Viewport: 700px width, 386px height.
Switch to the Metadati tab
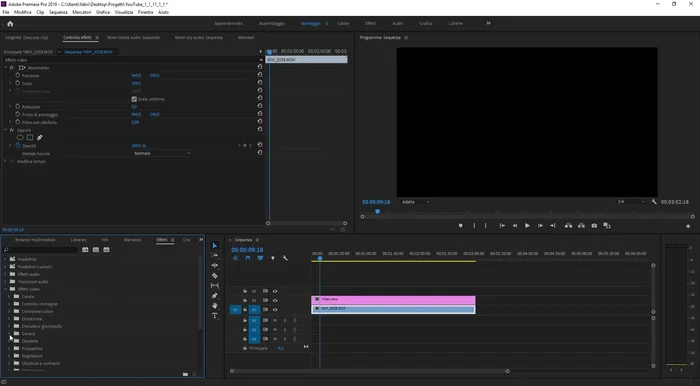[246, 37]
